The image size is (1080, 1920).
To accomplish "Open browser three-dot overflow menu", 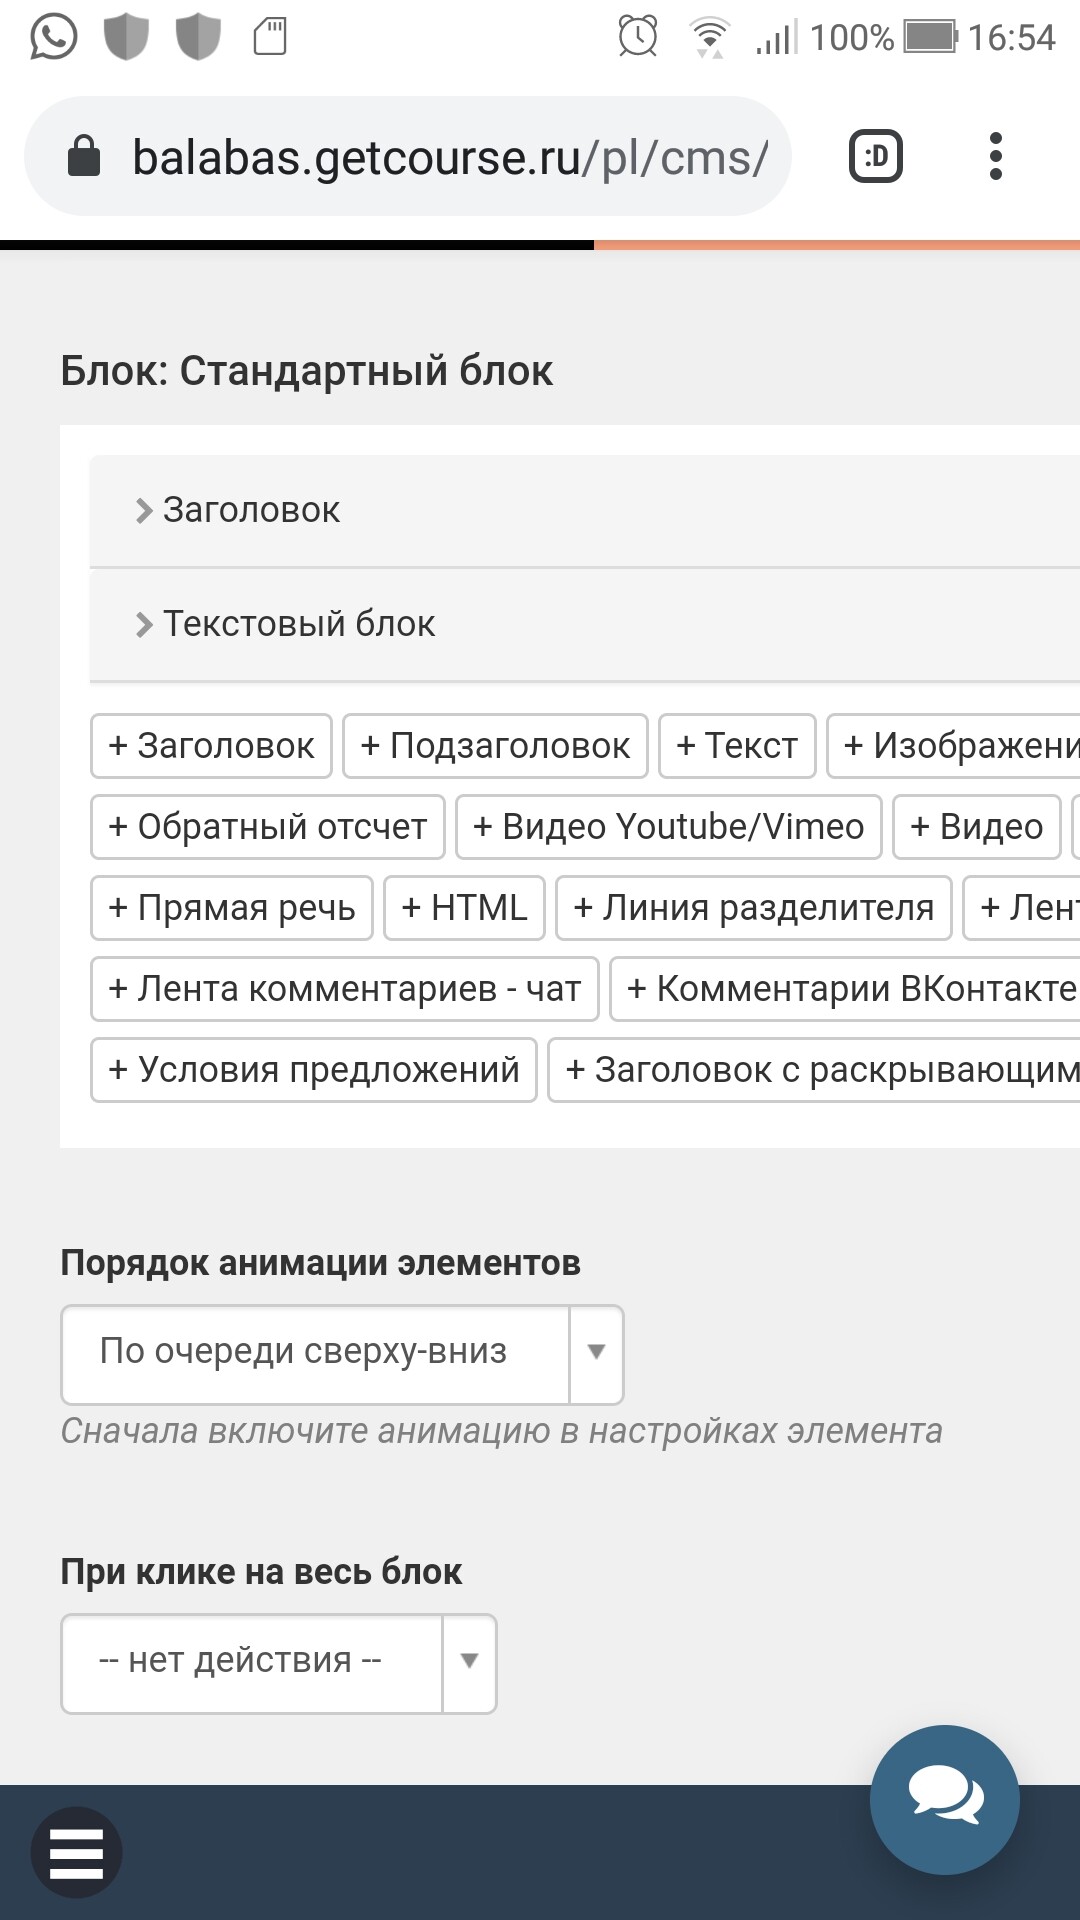I will pos(995,157).
